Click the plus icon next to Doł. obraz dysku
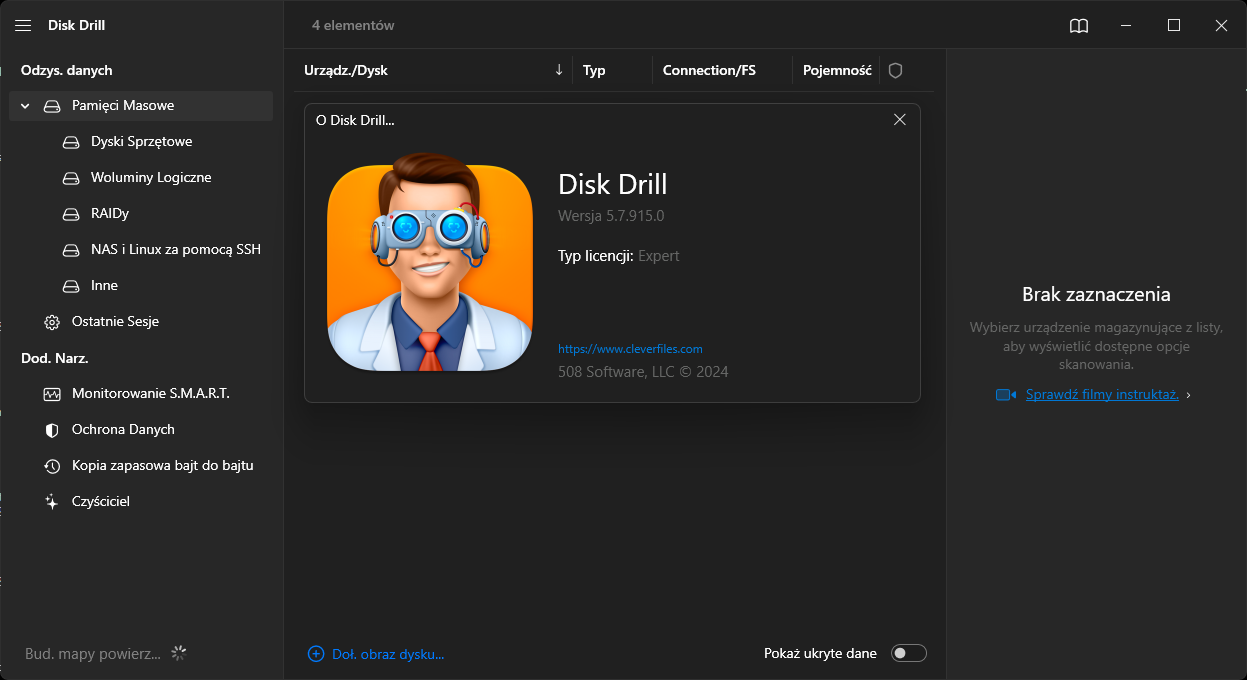 pos(316,654)
